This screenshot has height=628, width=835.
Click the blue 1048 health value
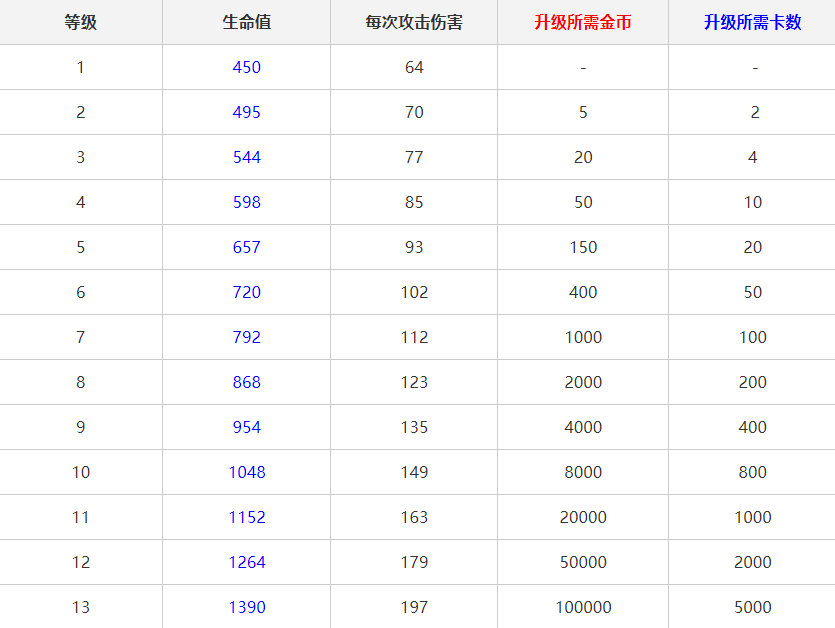(246, 472)
